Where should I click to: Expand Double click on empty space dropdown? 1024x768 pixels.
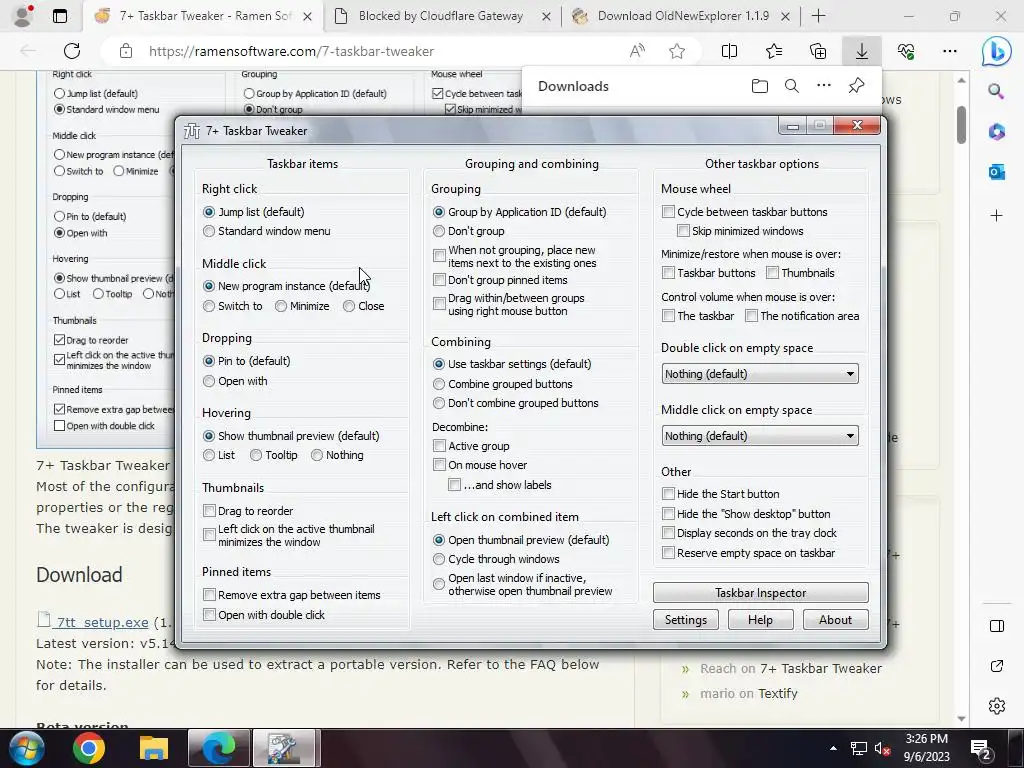[760, 374]
